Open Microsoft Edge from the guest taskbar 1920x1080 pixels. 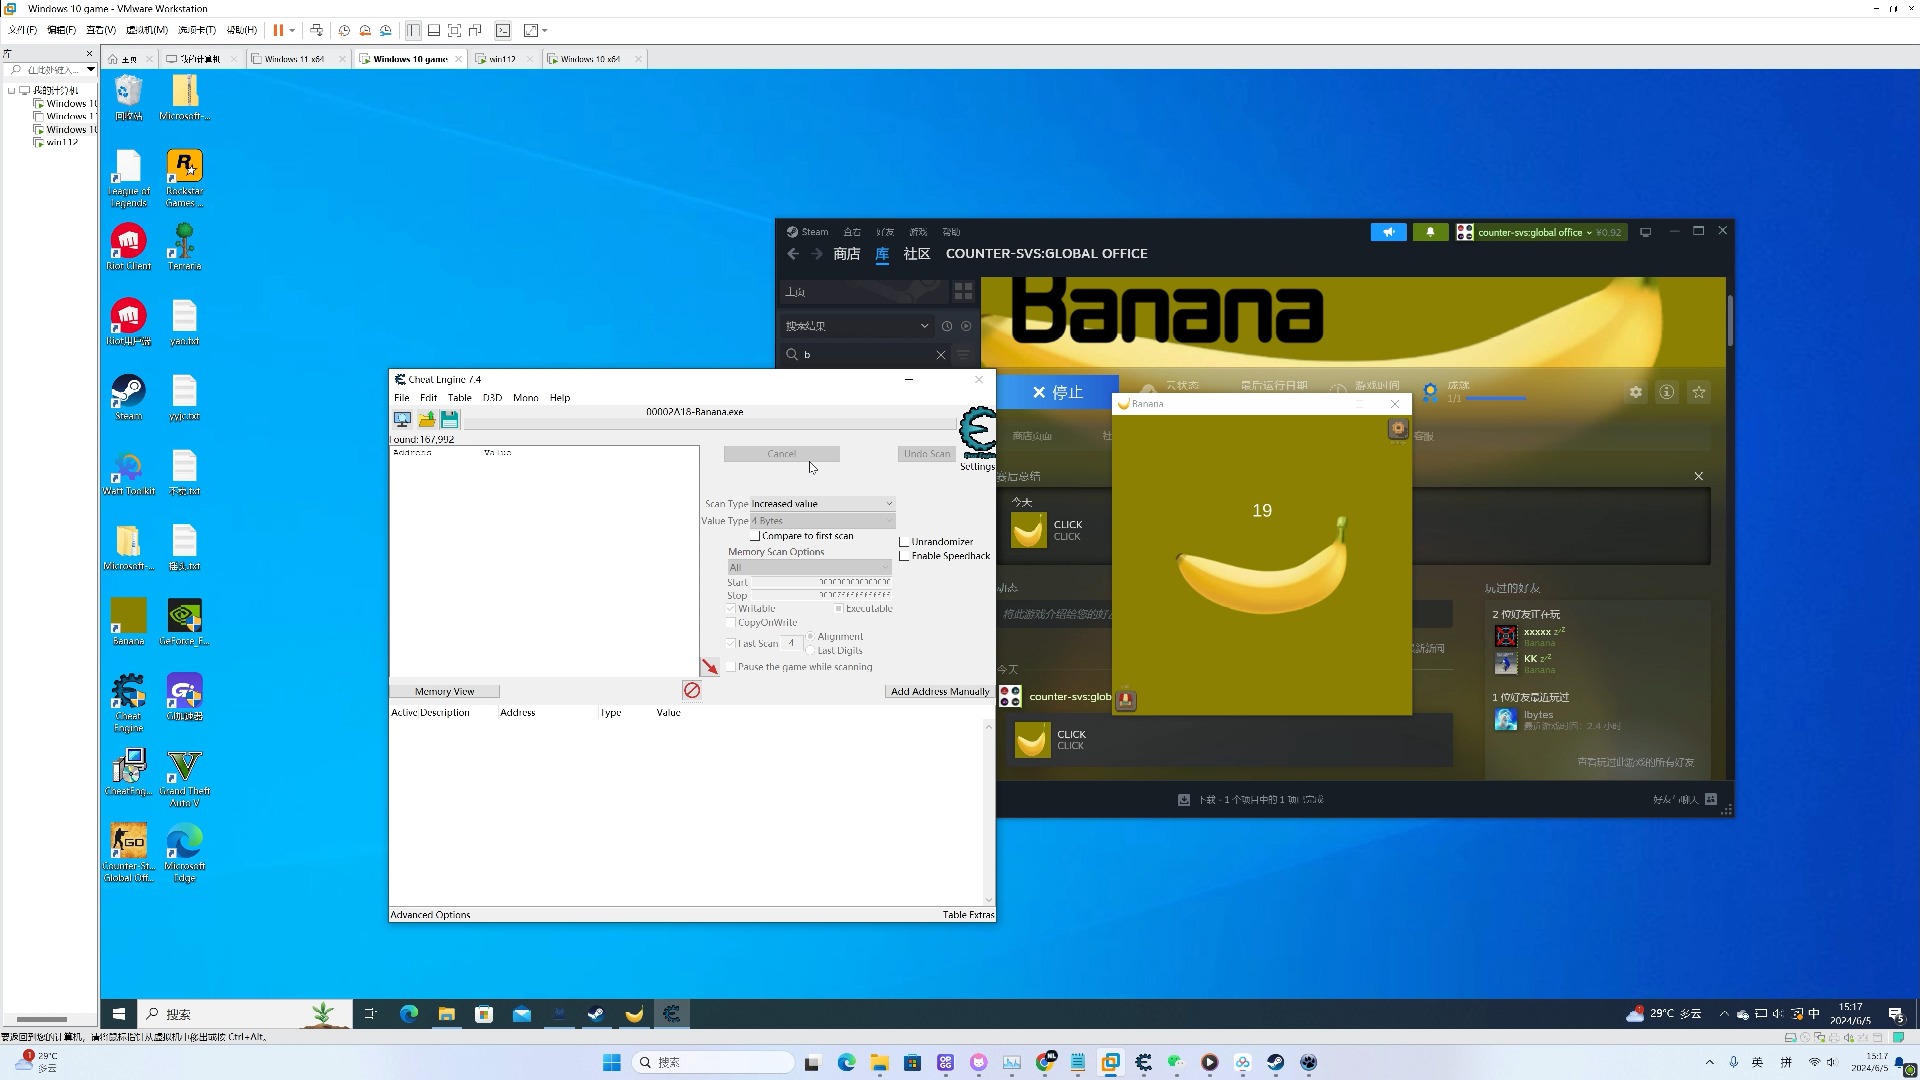(409, 1014)
